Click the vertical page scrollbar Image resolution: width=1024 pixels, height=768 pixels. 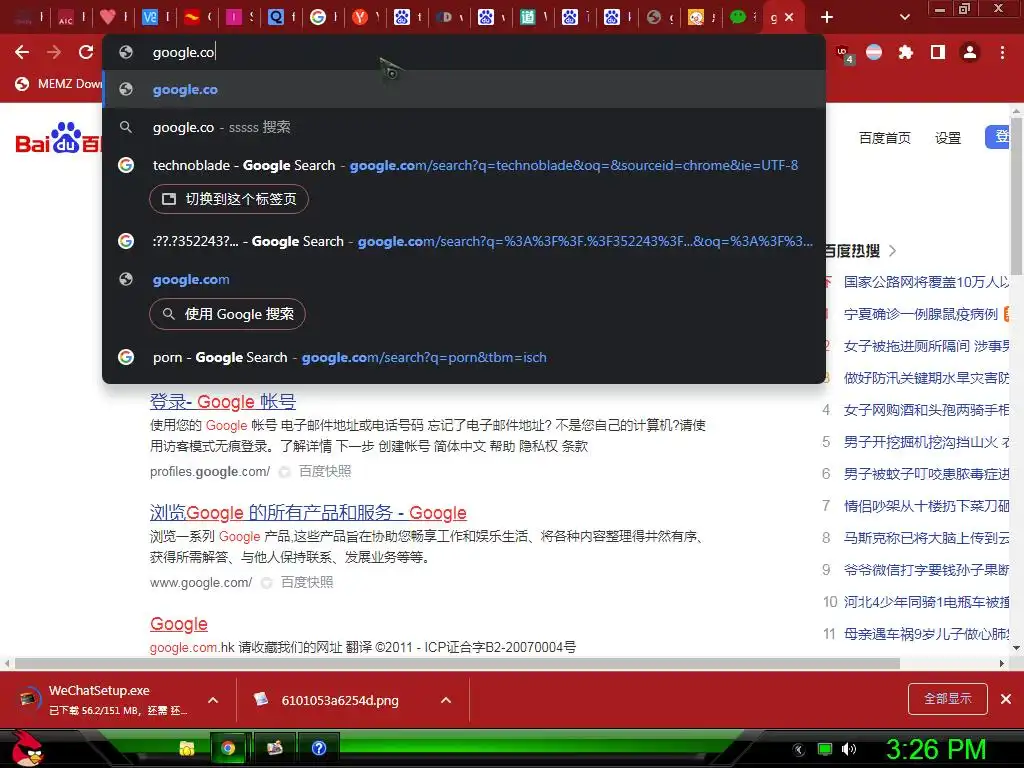pyautogui.click(x=1016, y=196)
